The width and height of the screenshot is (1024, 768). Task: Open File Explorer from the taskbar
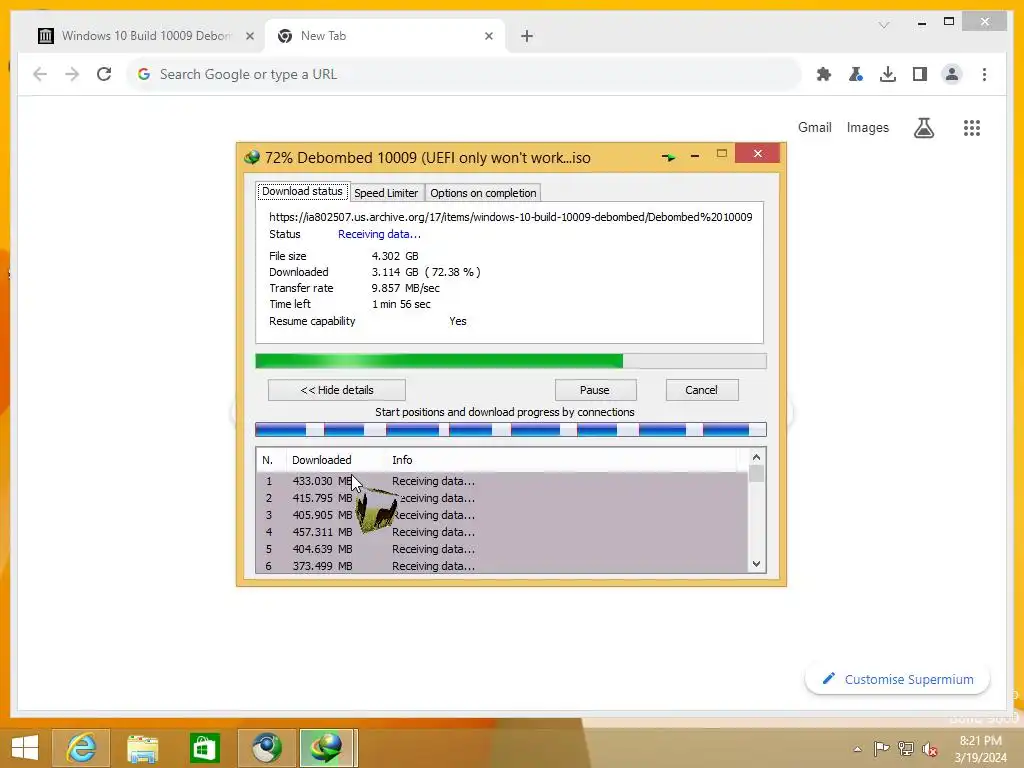(x=142, y=748)
